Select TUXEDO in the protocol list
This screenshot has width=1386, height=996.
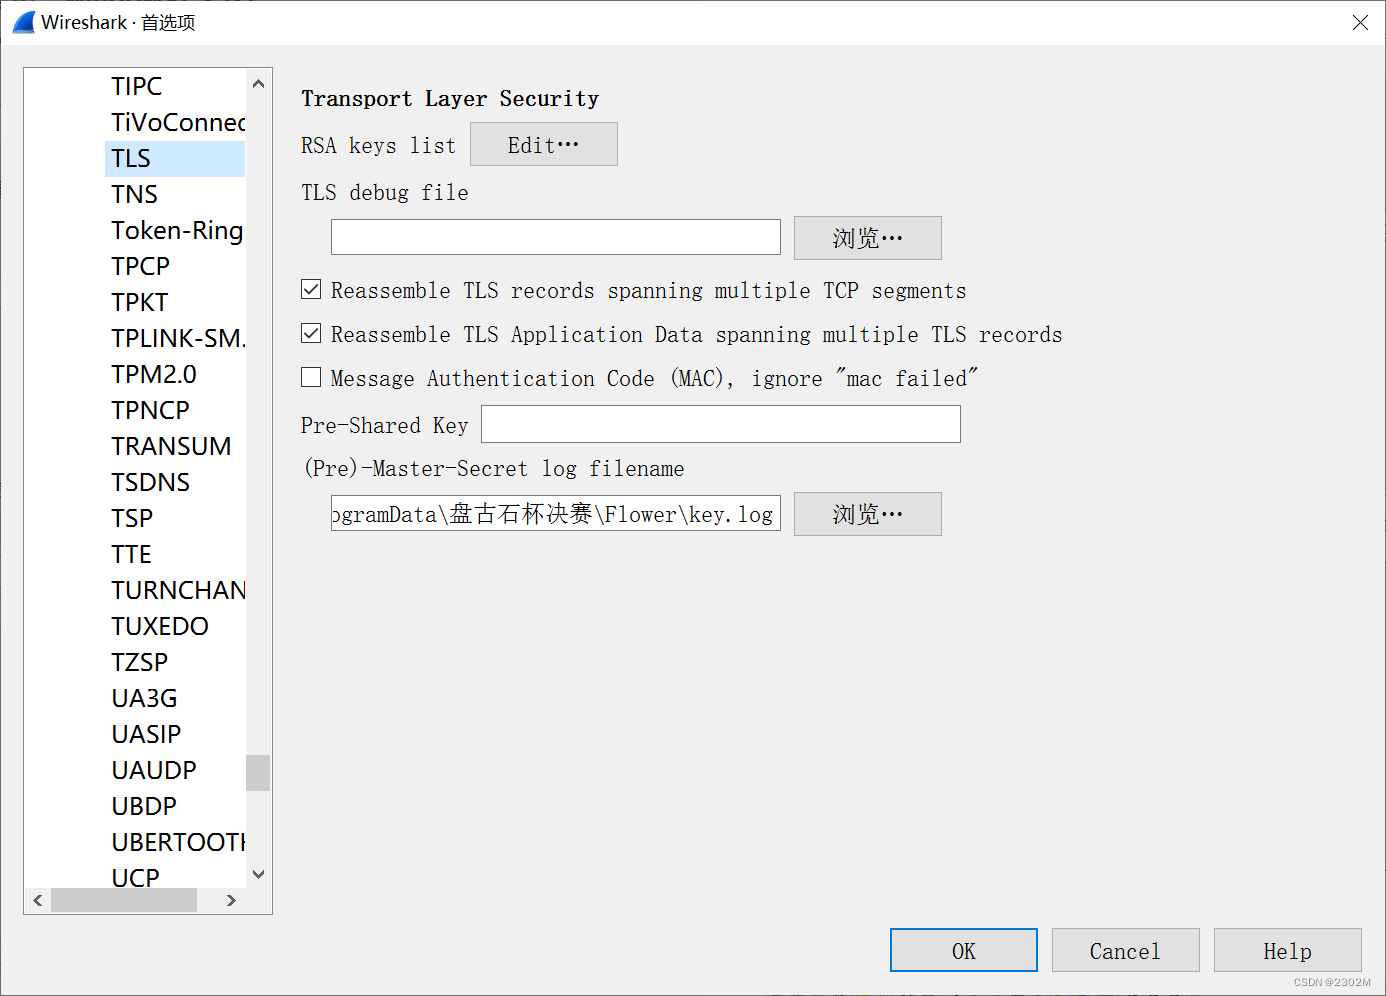coord(175,627)
